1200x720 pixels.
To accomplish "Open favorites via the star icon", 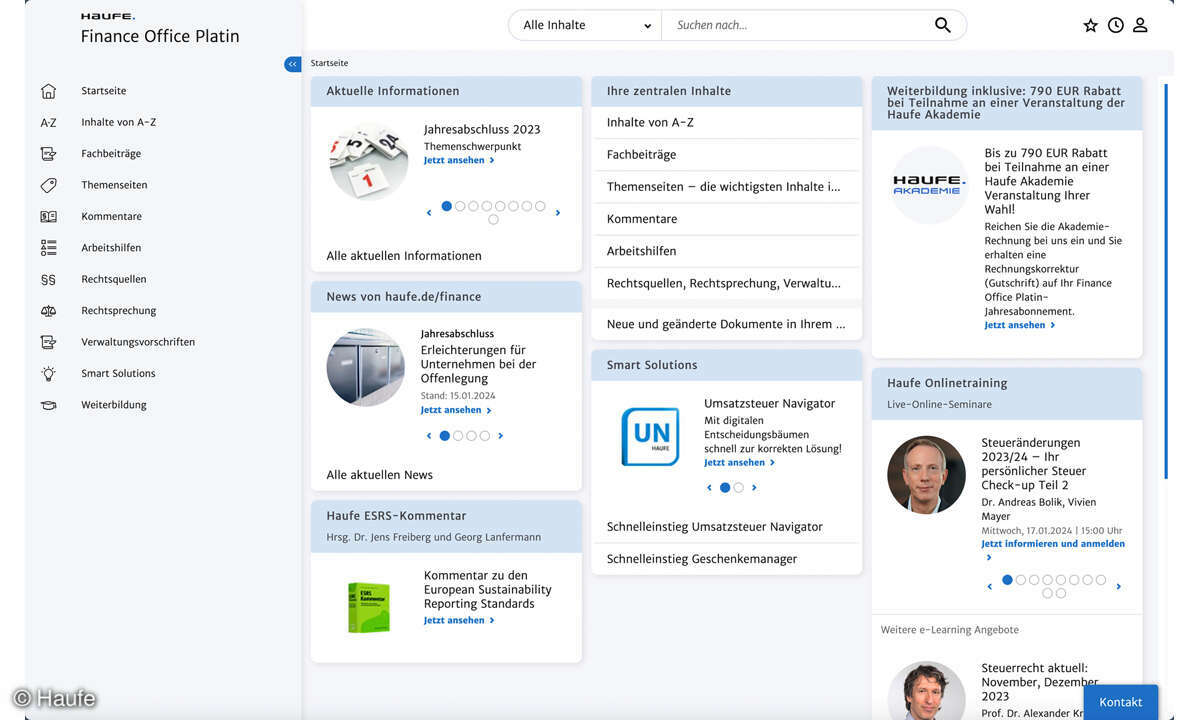I will pos(1090,25).
